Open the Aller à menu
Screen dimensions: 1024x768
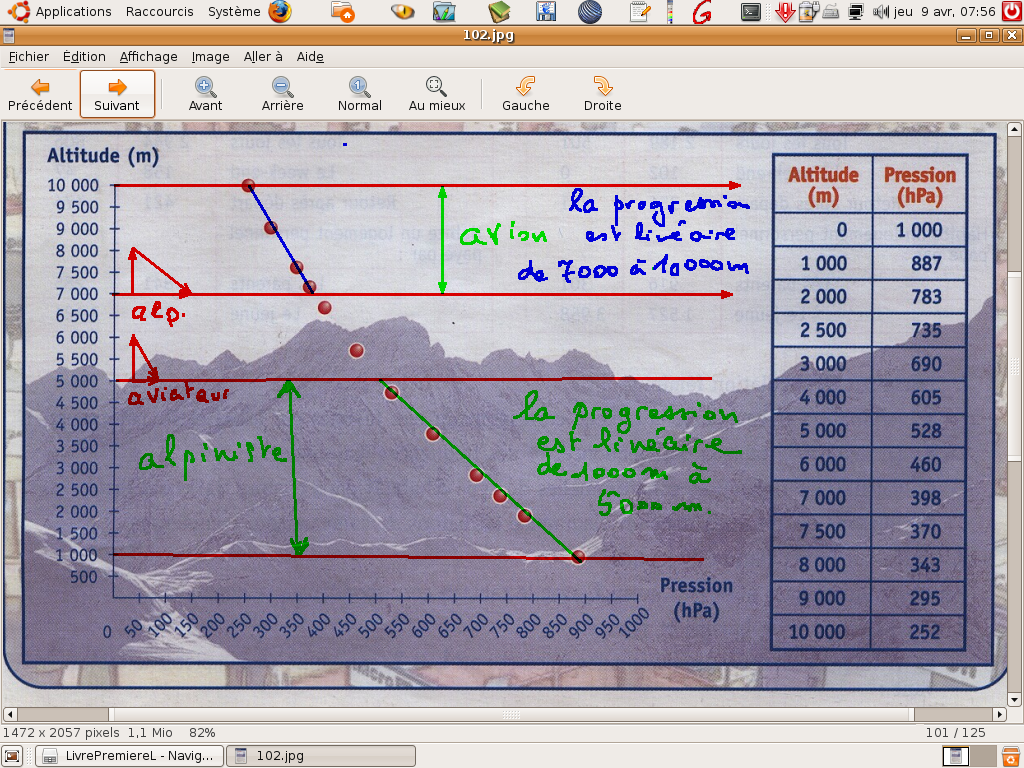pos(263,57)
